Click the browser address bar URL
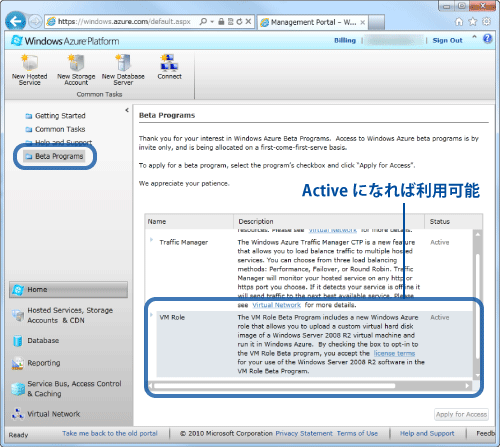The height and width of the screenshot is (447, 500). (124, 22)
